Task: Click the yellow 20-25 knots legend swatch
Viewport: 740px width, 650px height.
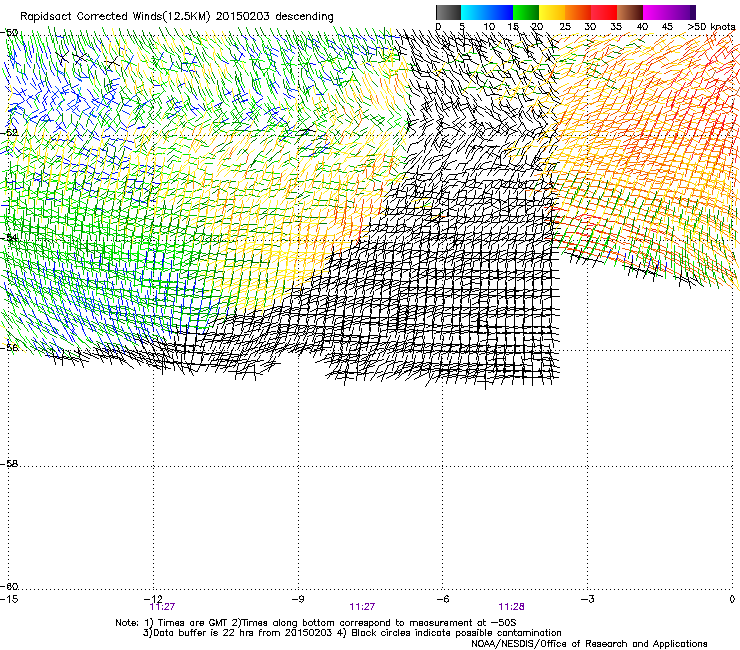Action: (552, 12)
